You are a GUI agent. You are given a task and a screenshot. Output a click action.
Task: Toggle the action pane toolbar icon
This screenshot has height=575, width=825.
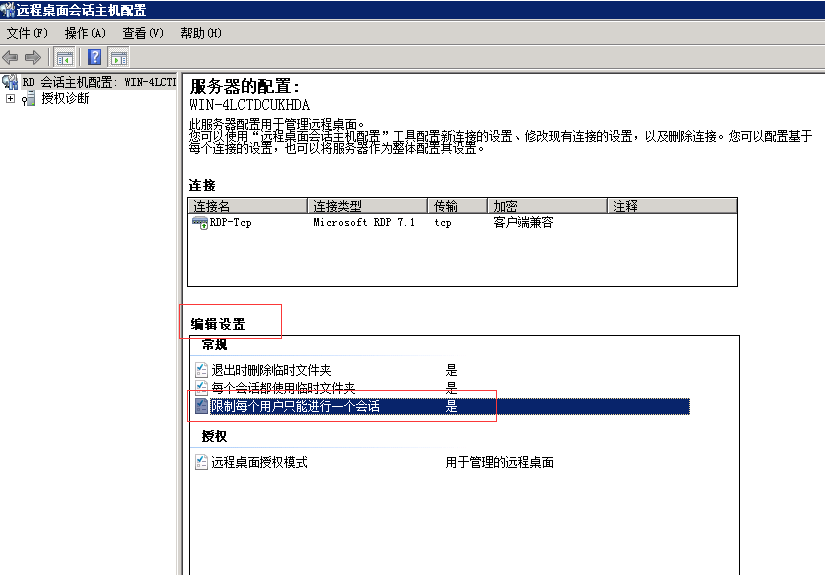pyautogui.click(x=119, y=57)
